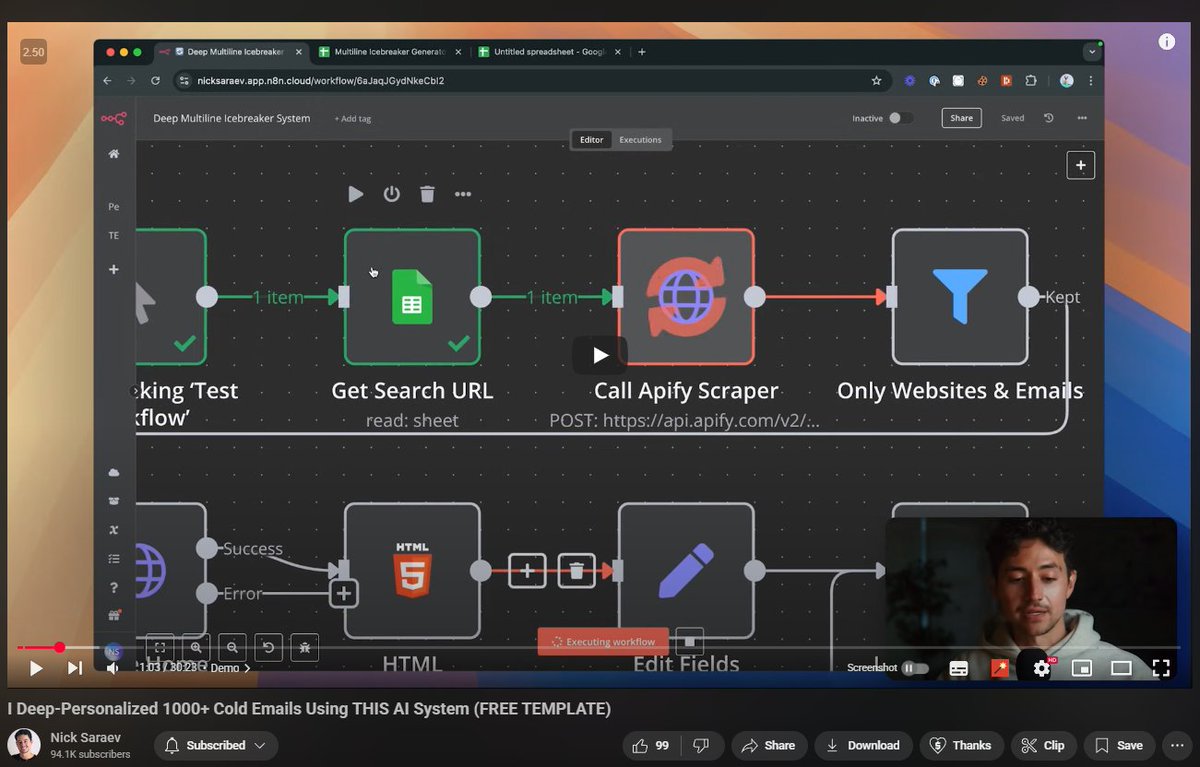Click the browser address bar URL
The height and width of the screenshot is (767, 1200).
pyautogui.click(x=321, y=80)
